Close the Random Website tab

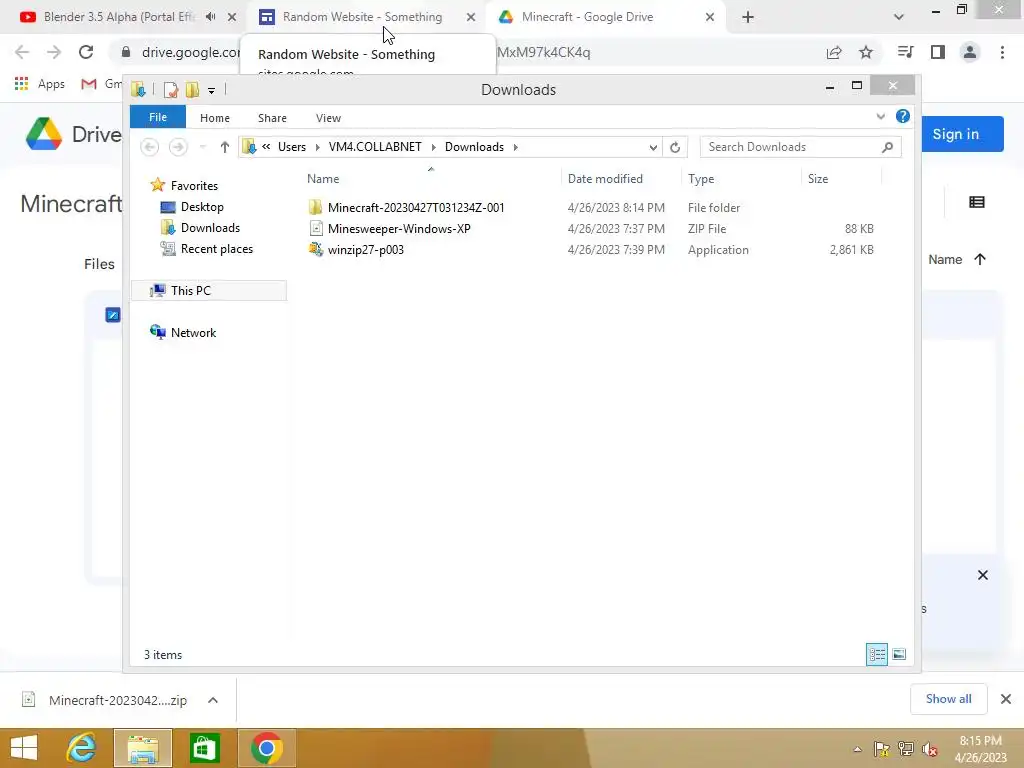pyautogui.click(x=471, y=17)
